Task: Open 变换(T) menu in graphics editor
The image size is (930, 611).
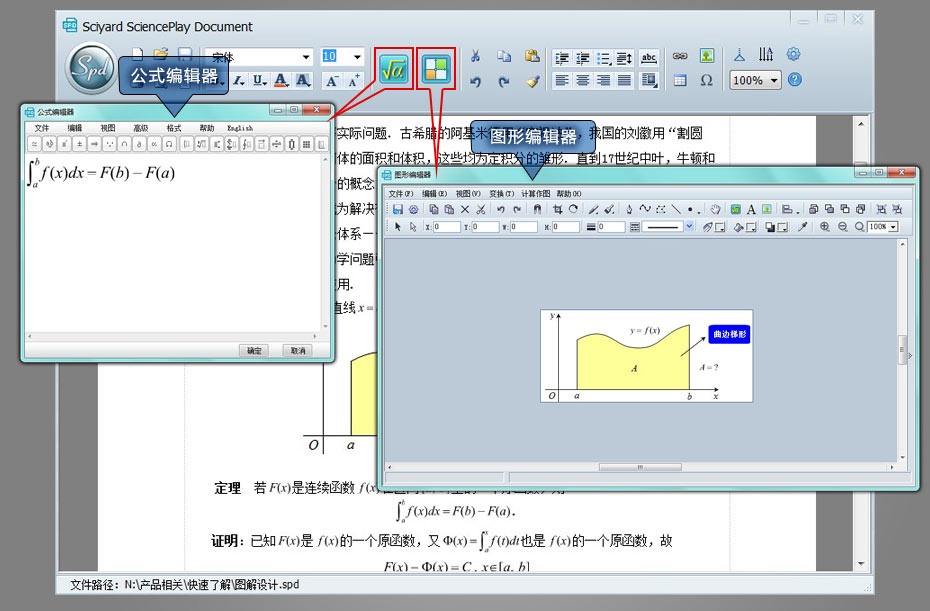Action: tap(501, 193)
